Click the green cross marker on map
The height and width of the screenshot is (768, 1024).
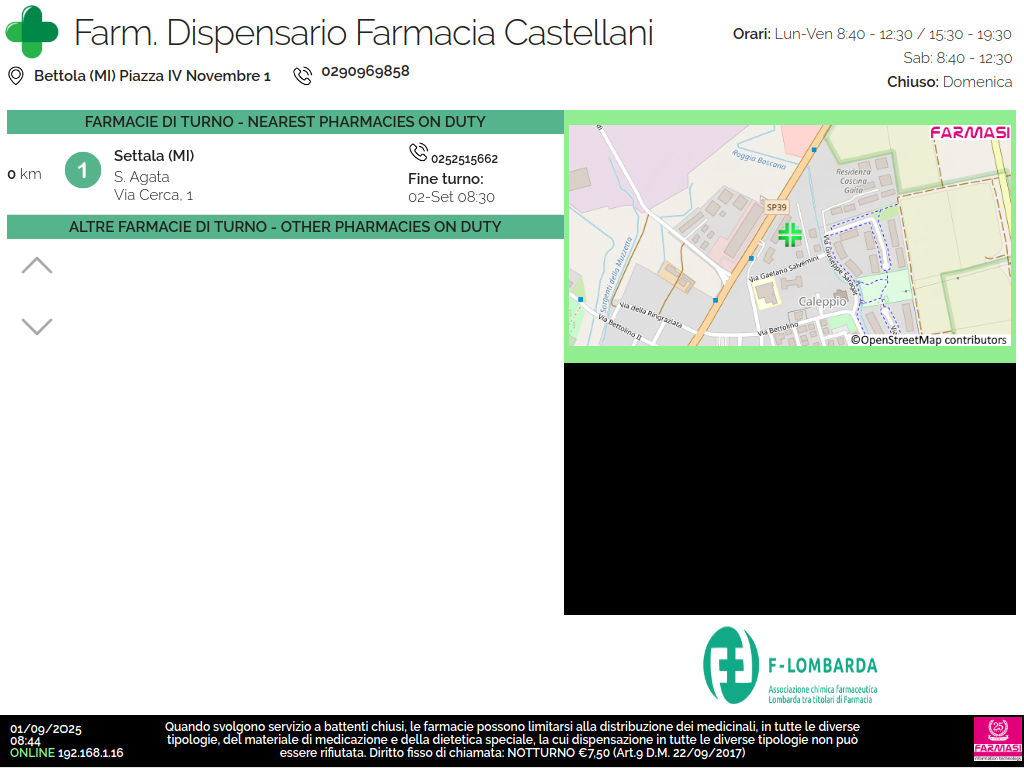tap(790, 235)
